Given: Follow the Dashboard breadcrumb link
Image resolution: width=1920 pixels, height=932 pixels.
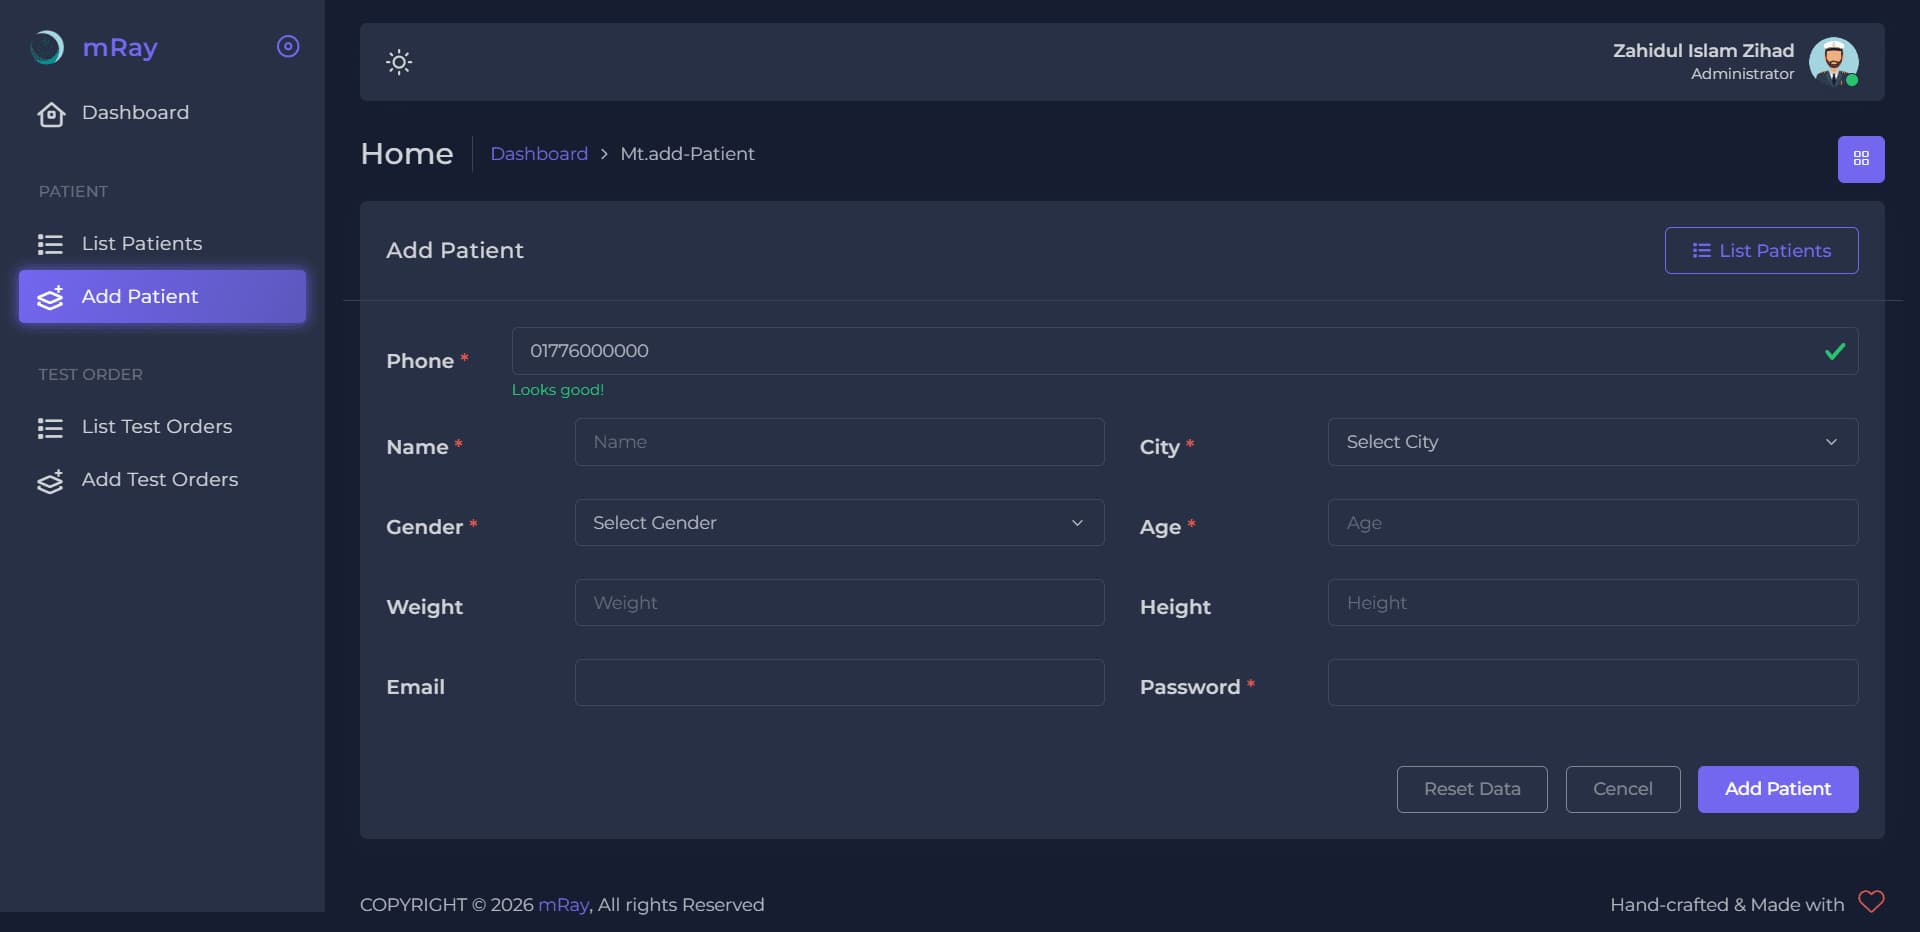Looking at the screenshot, I should tap(539, 154).
